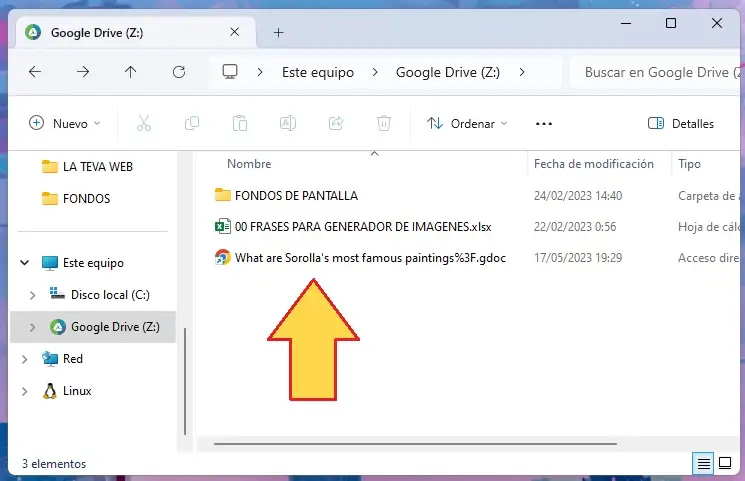Viewport: 745px width, 481px height.
Task: Select the Google Drive (Z:) tab
Action: (135, 32)
